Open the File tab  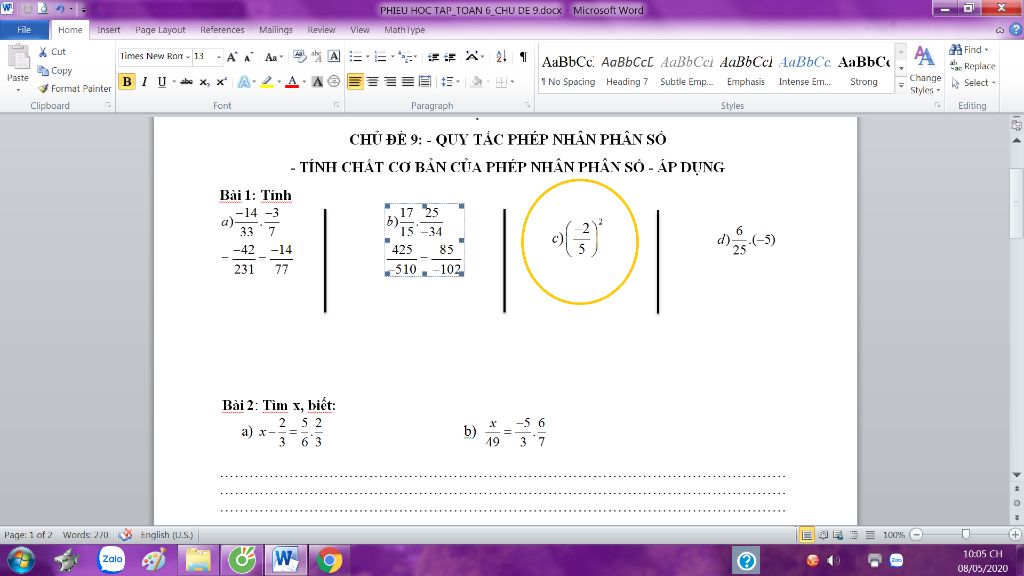point(24,30)
